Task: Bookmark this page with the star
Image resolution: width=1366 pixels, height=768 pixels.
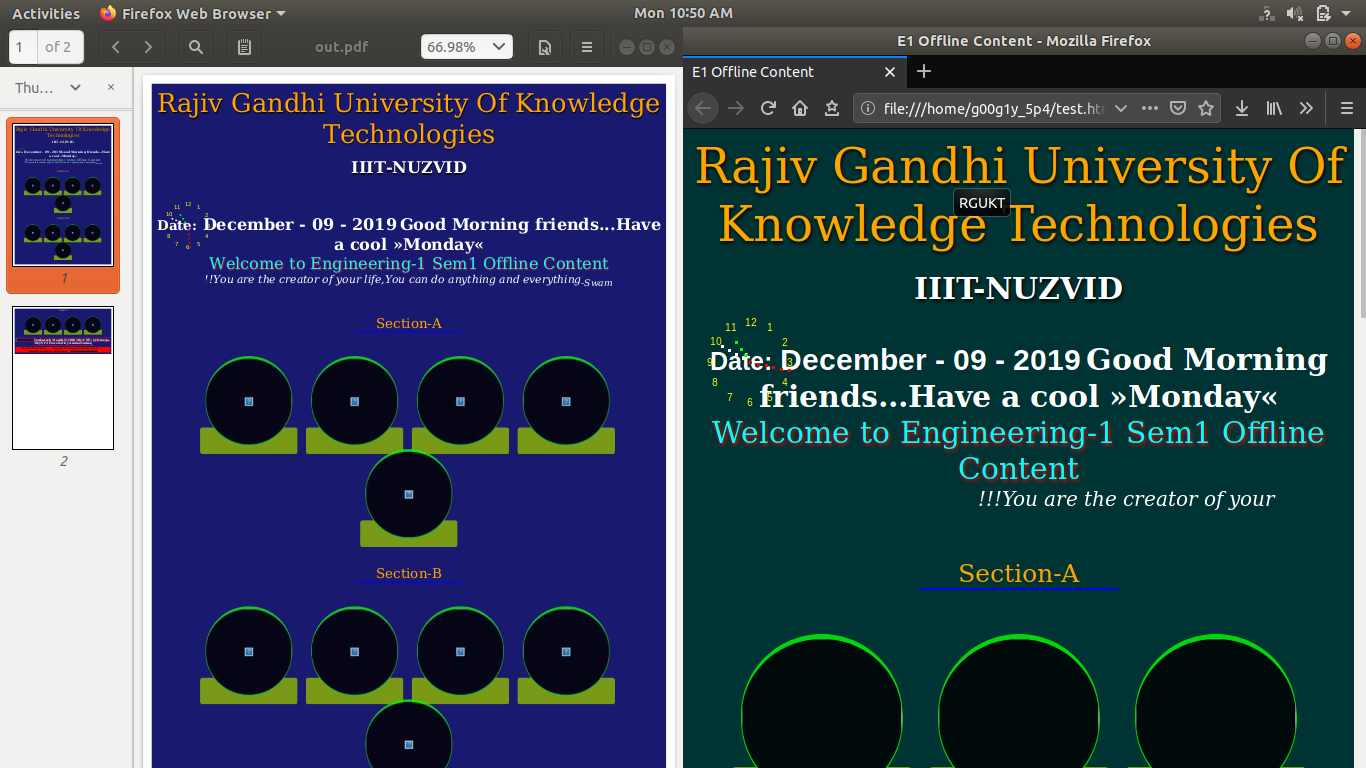Action: point(1206,108)
